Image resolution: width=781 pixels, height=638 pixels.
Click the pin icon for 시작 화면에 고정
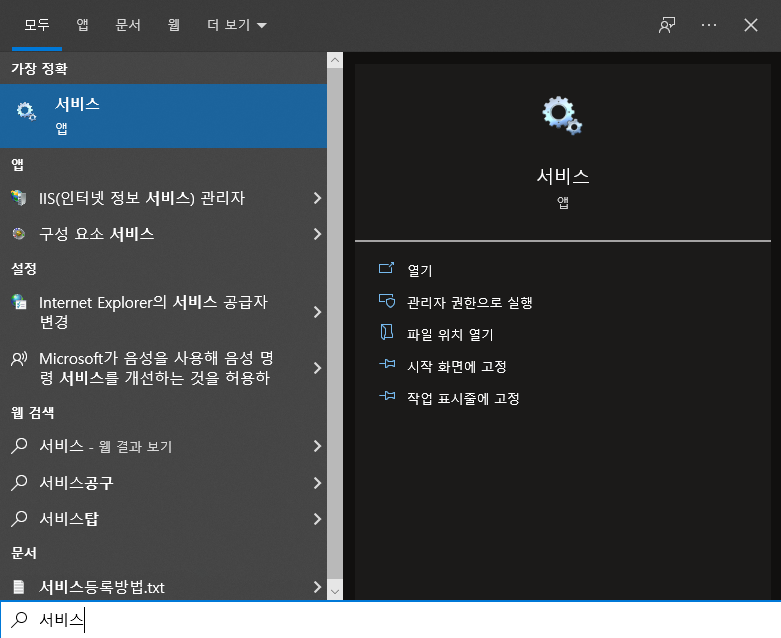387,365
